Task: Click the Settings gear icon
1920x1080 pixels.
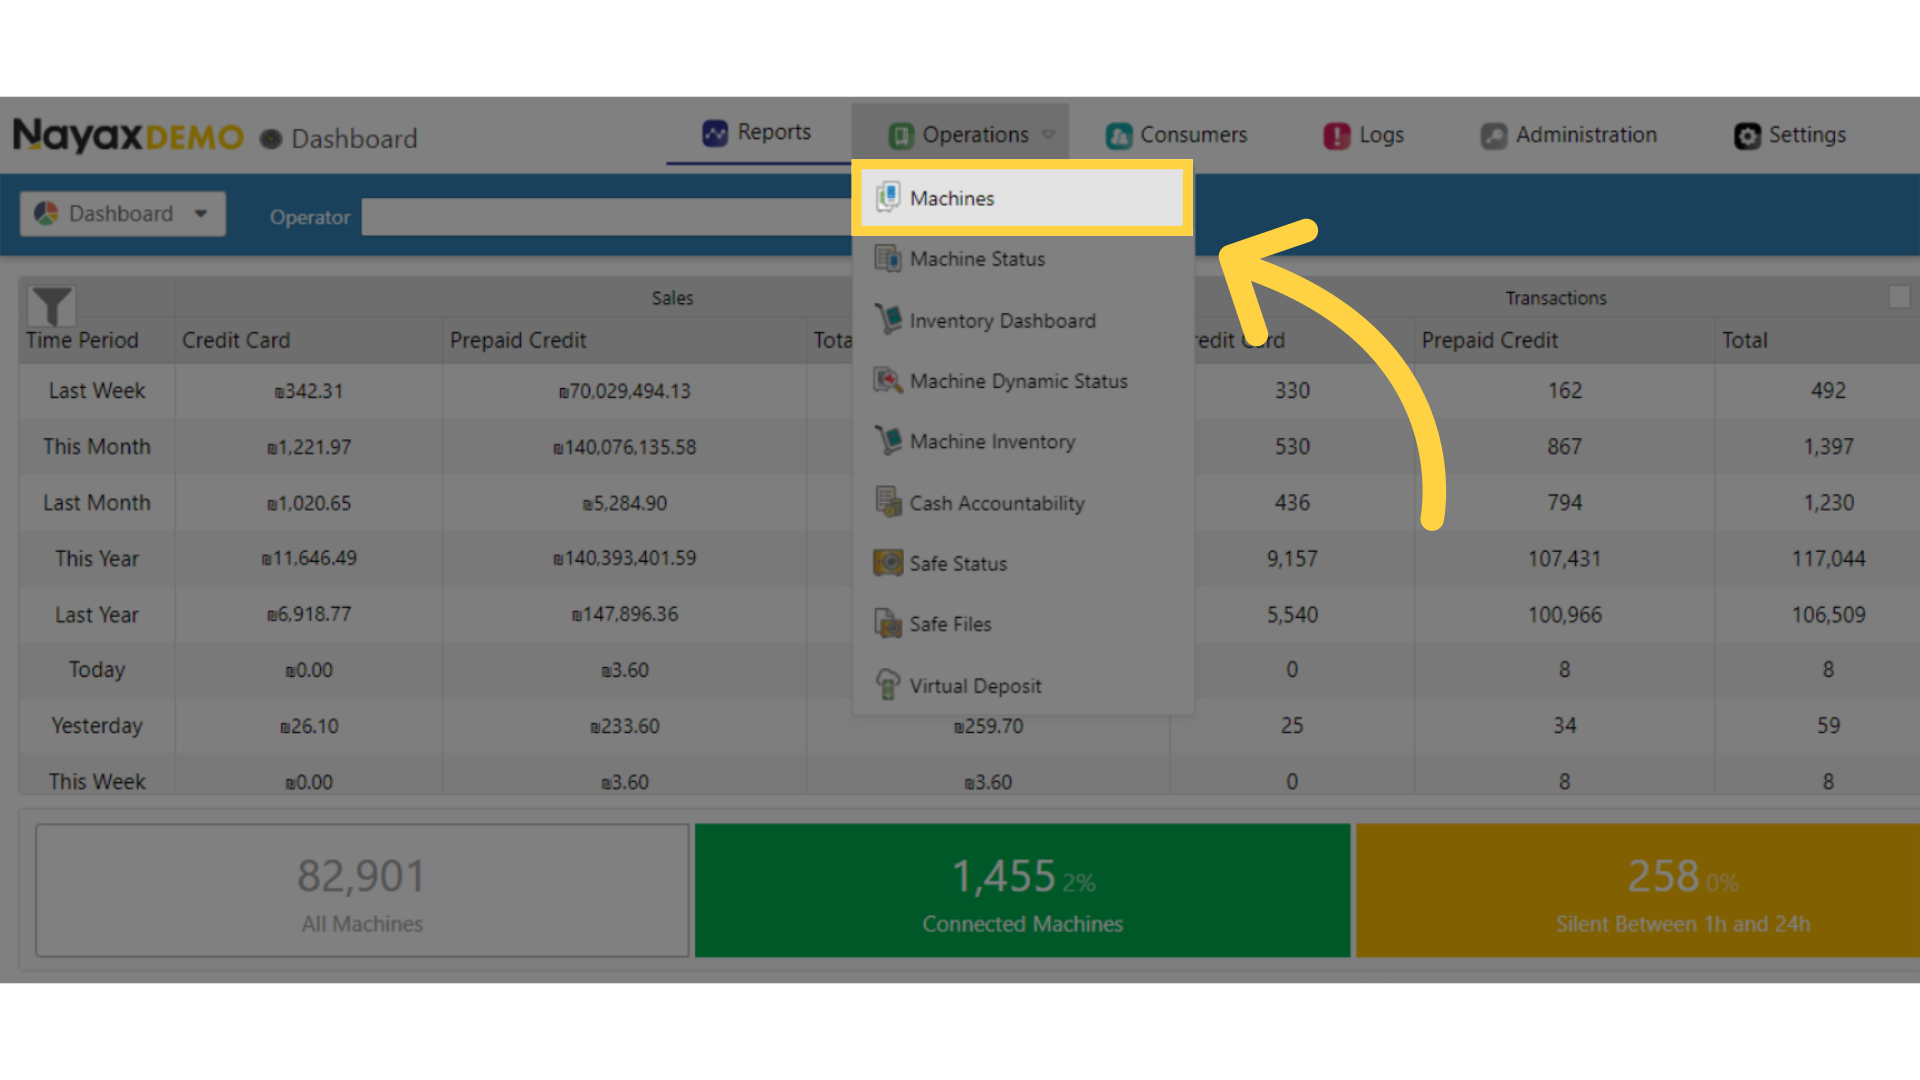Action: click(x=1747, y=136)
